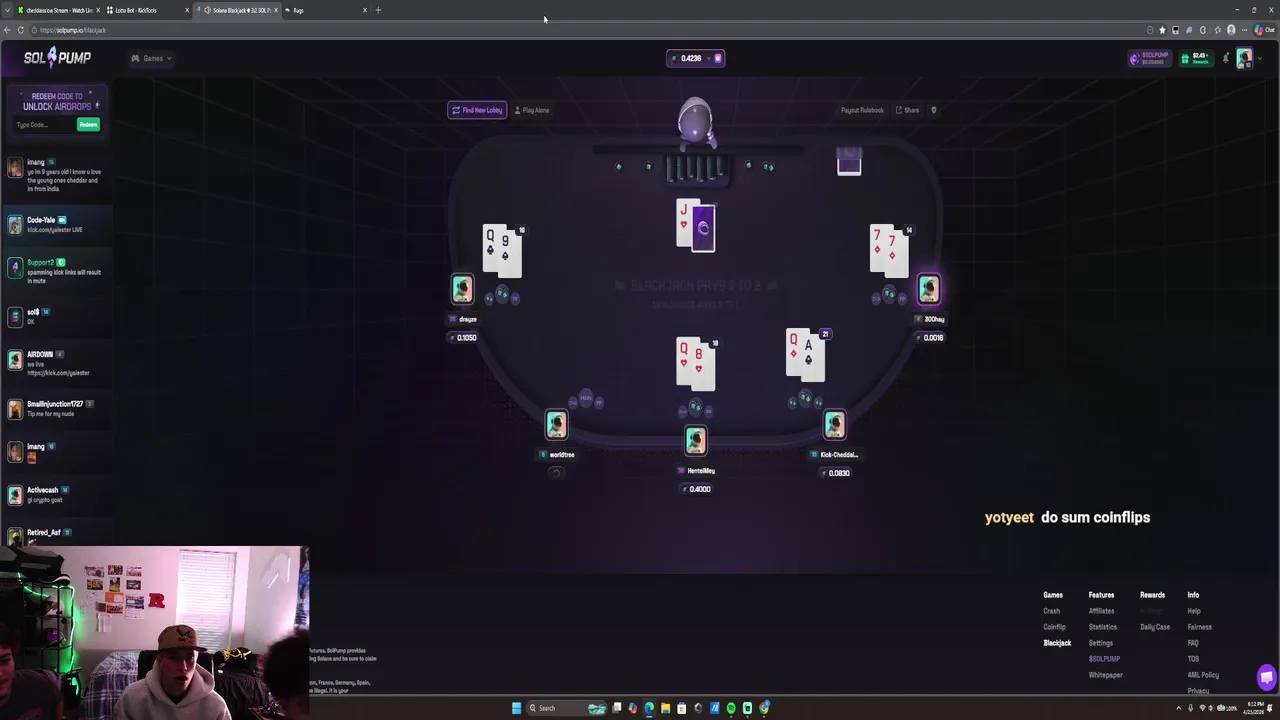Click the purple wallet icon beside balance

(717, 58)
